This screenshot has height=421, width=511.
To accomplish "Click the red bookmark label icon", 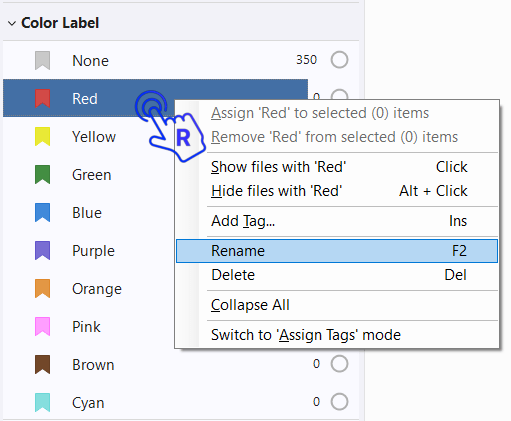I will (x=42, y=99).
